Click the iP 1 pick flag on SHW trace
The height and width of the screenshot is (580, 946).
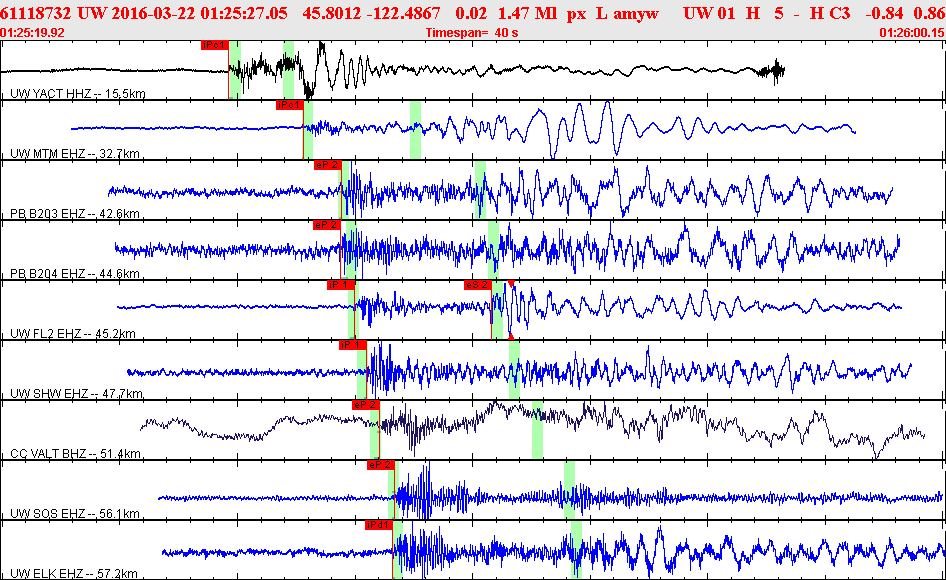point(352,345)
